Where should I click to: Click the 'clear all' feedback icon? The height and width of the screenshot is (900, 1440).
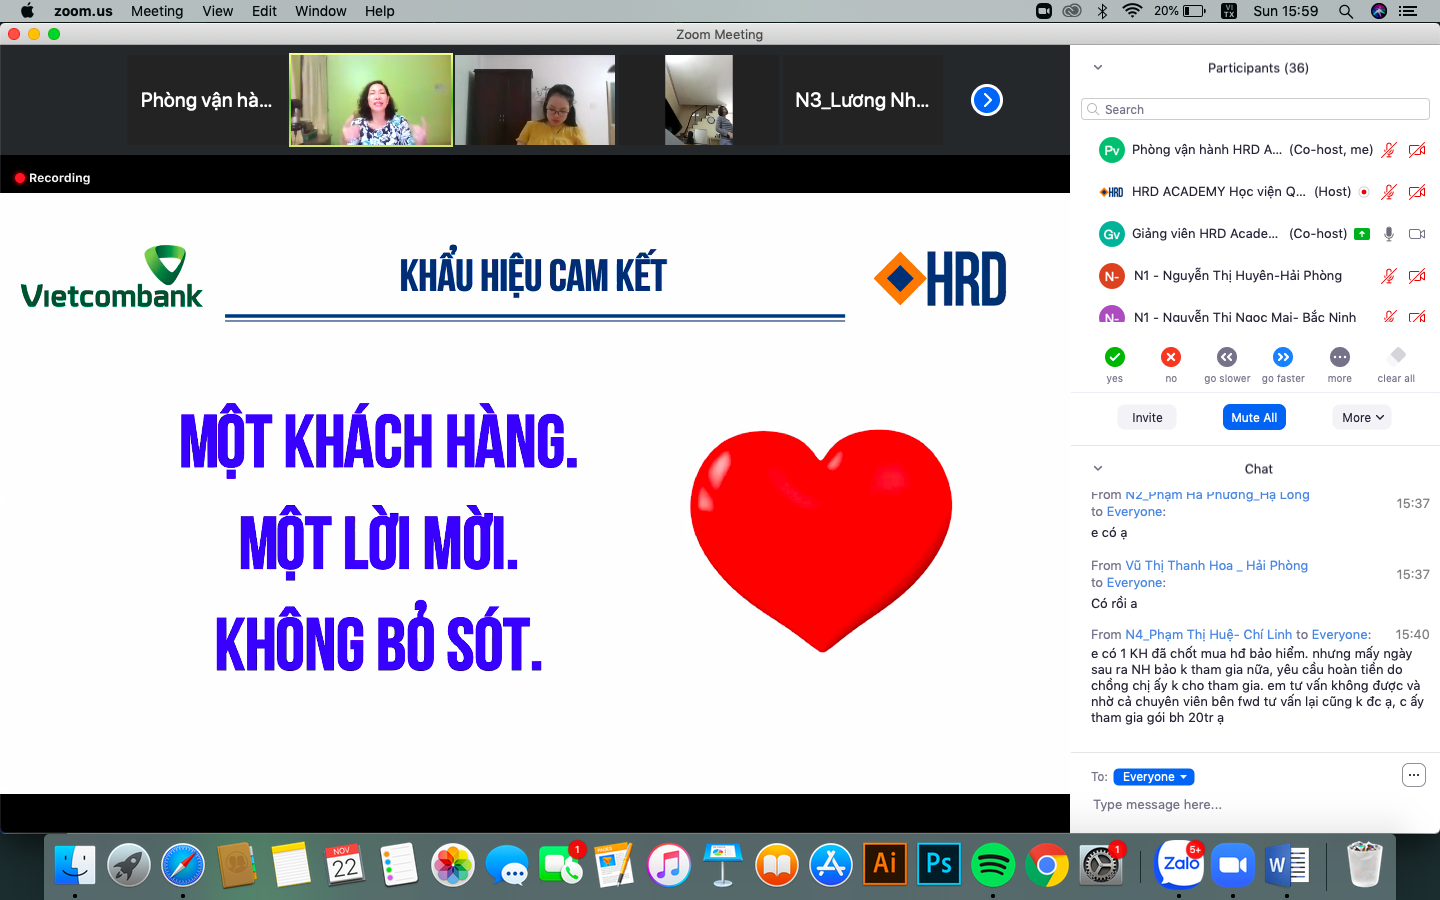(1397, 356)
